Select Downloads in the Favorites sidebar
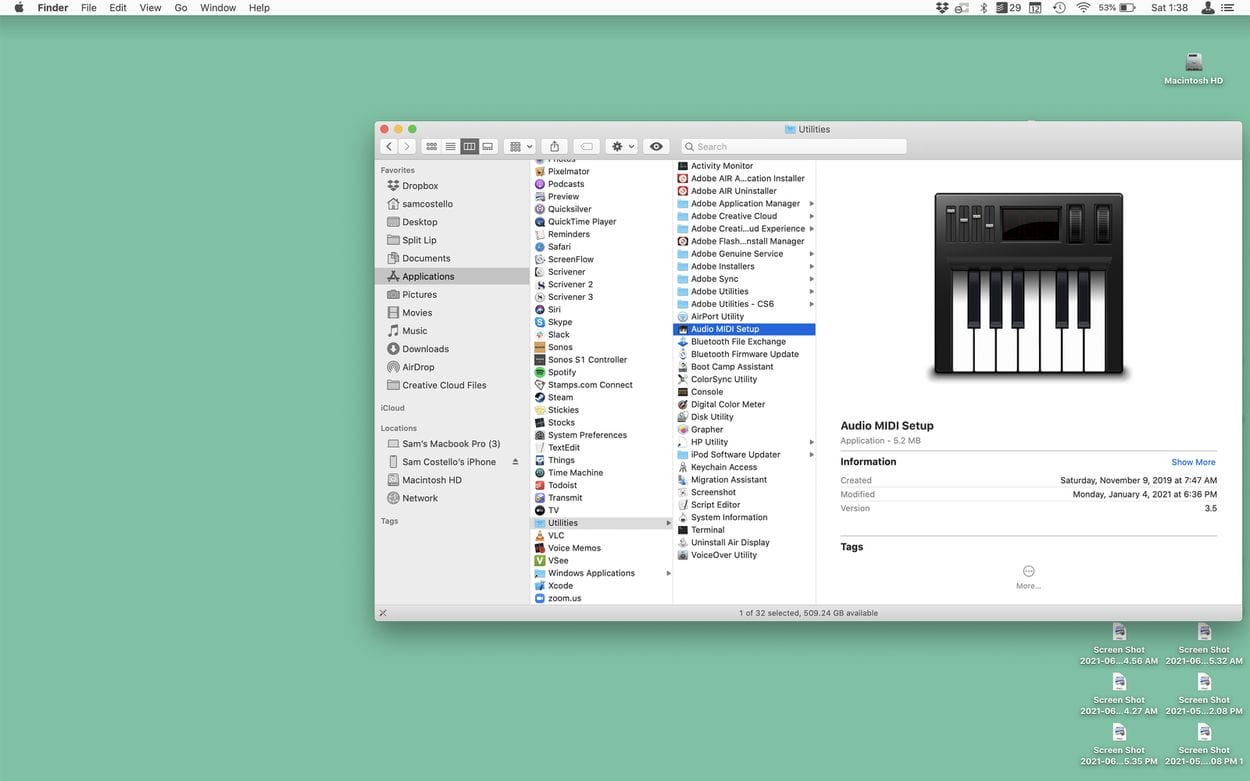 tap(425, 349)
